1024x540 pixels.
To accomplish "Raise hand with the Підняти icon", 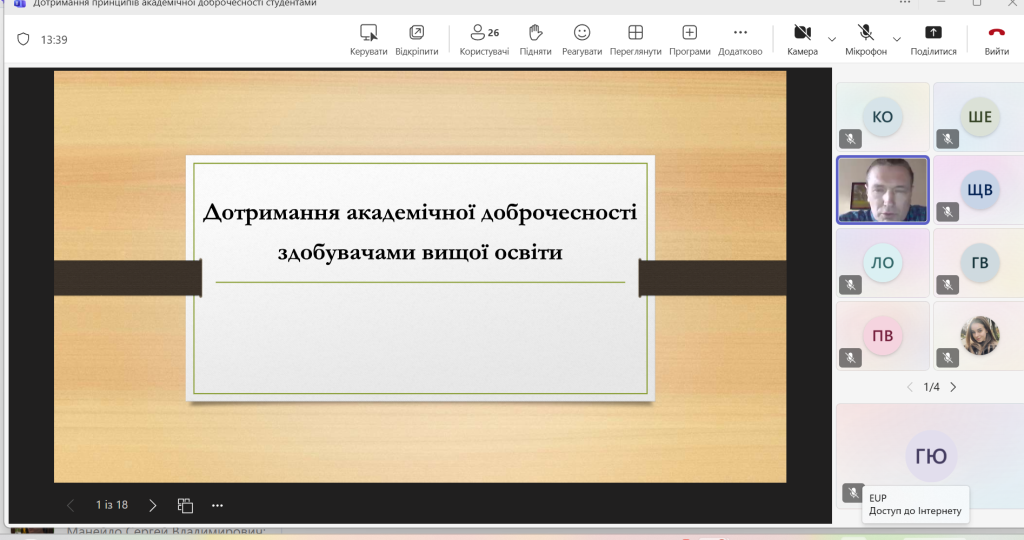I will coord(535,33).
